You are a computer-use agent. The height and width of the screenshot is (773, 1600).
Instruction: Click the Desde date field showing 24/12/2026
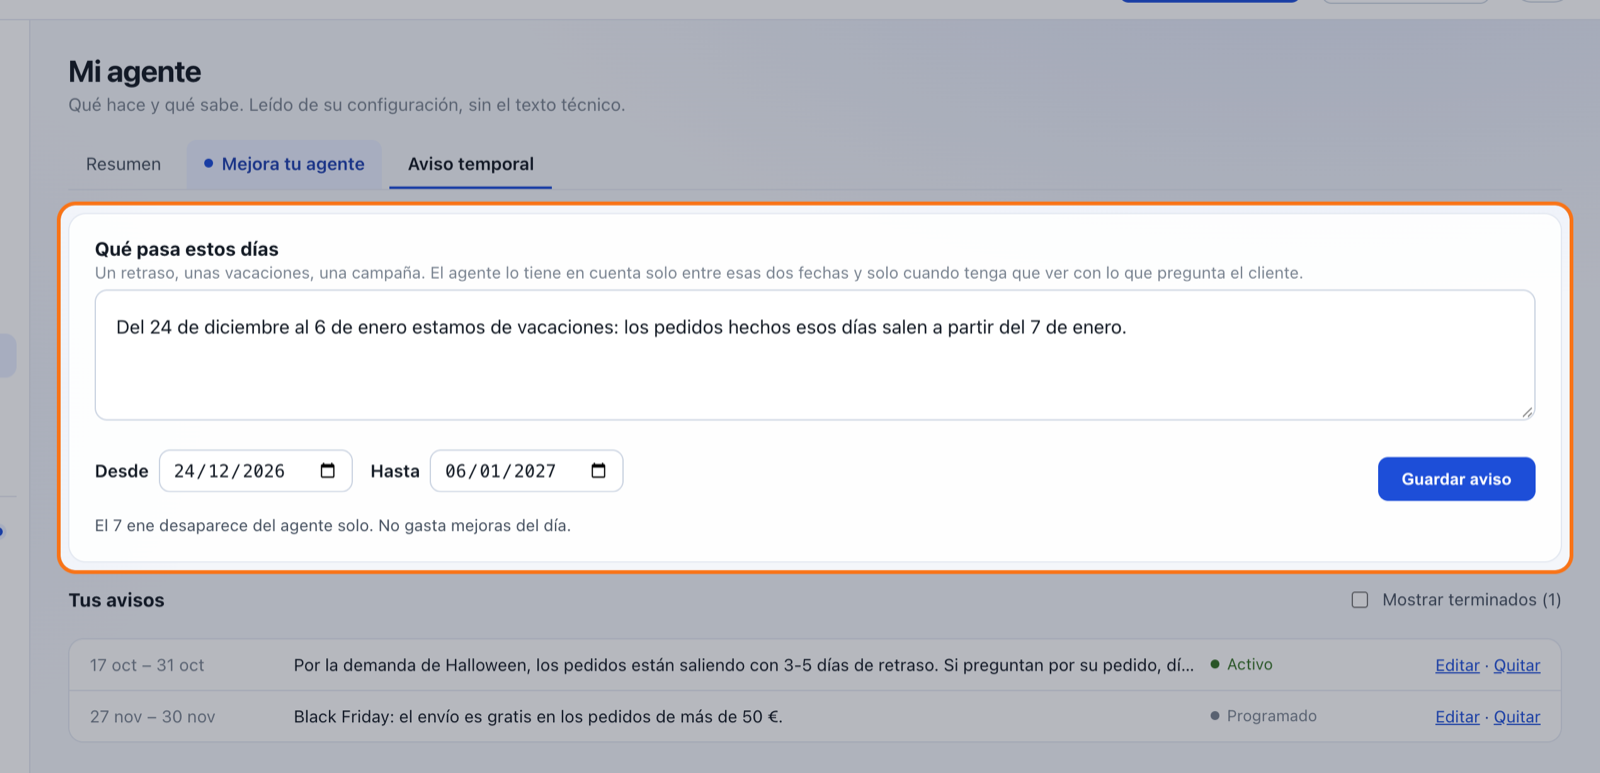(x=256, y=471)
